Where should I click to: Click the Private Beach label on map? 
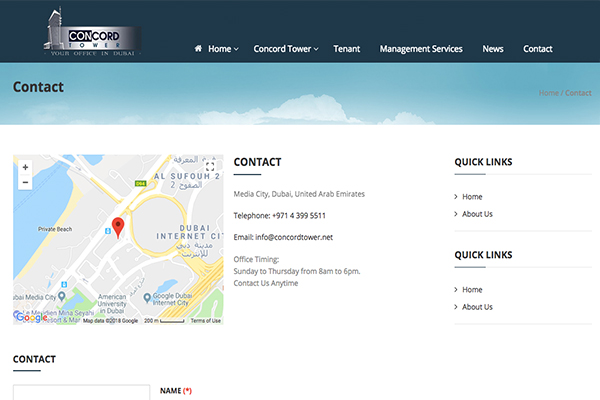click(x=55, y=229)
